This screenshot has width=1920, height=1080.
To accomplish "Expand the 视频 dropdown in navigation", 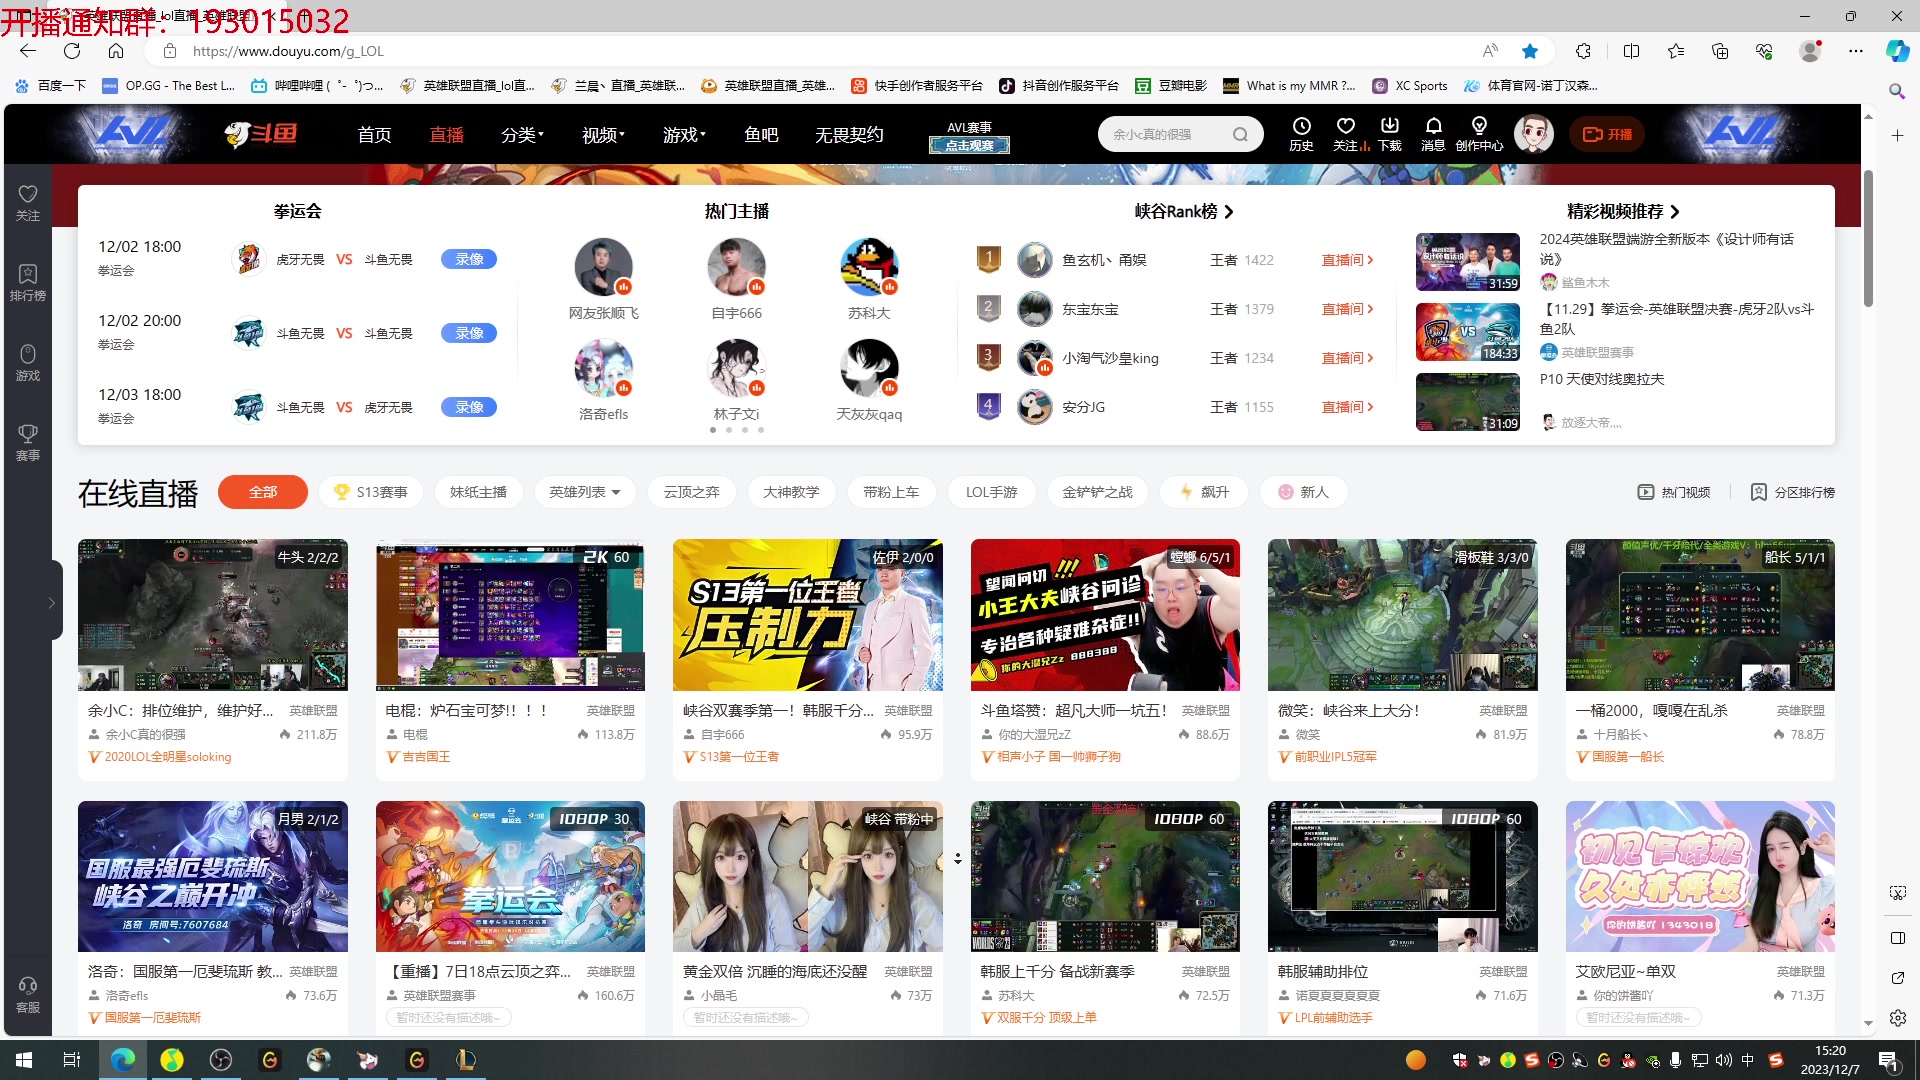I will click(603, 134).
